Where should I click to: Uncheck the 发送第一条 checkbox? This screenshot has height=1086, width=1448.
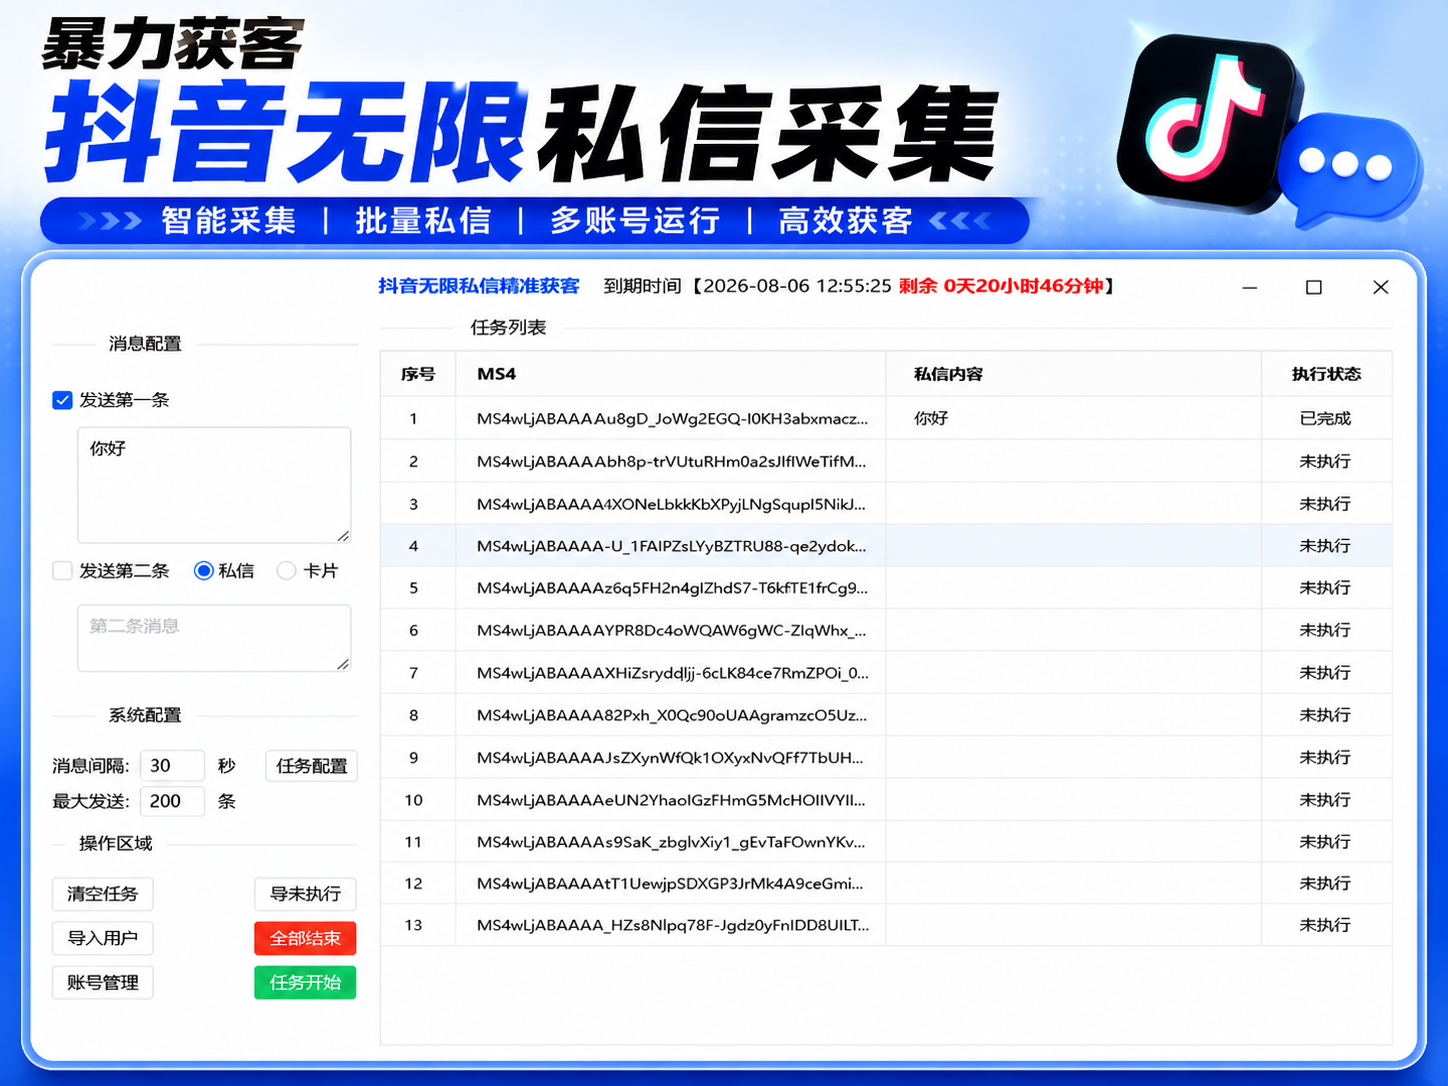(x=62, y=400)
